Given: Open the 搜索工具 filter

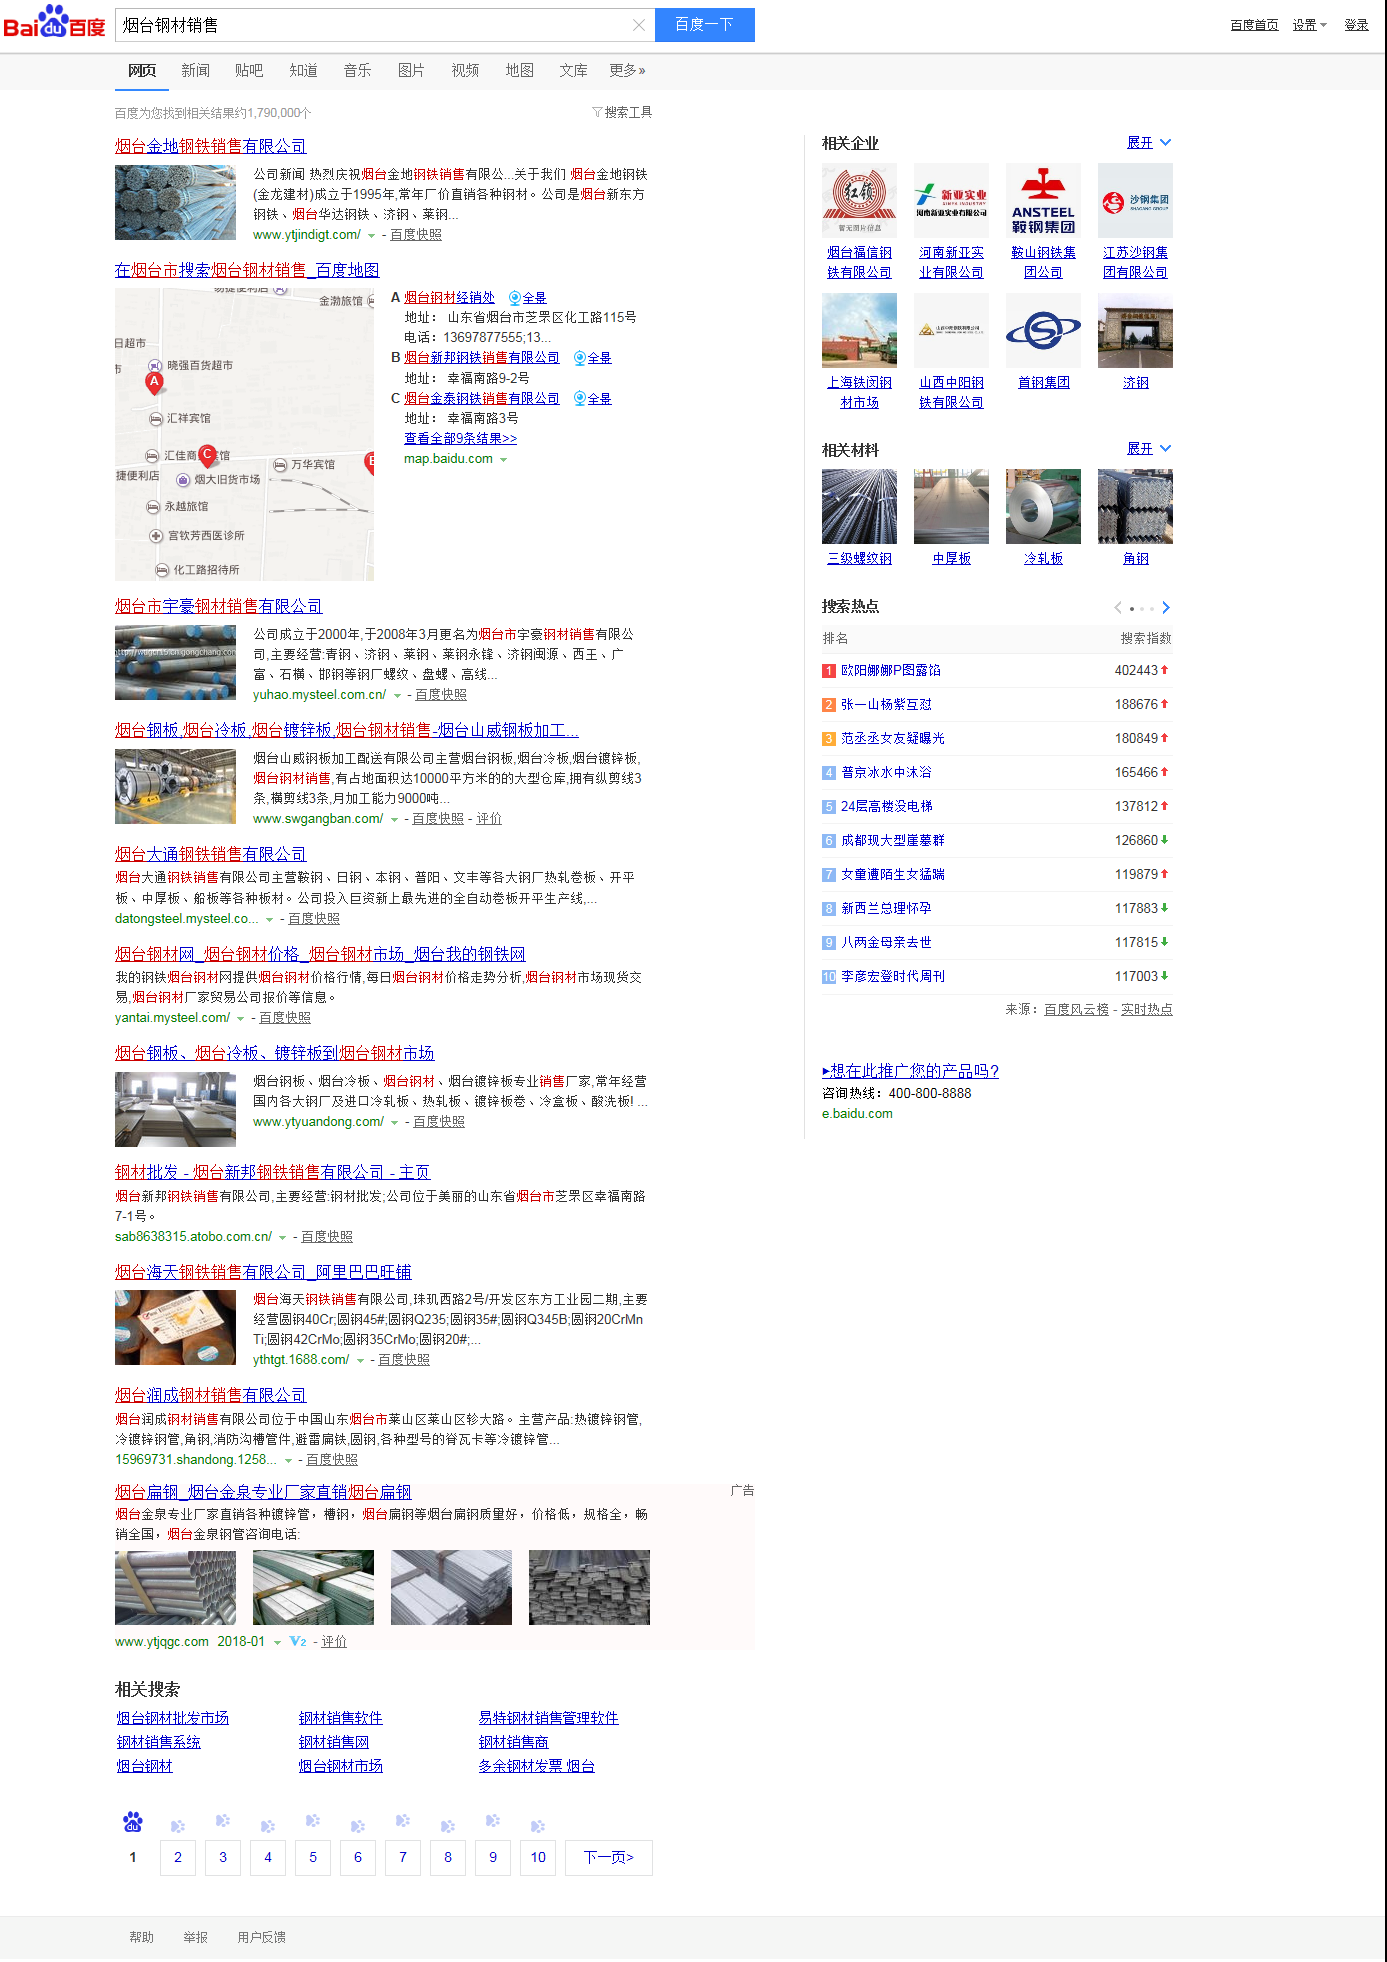Looking at the screenshot, I should (622, 113).
